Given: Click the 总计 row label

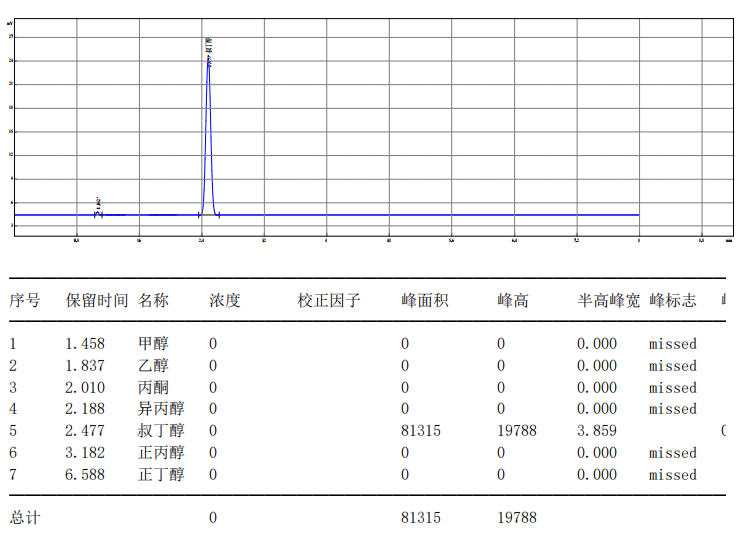Looking at the screenshot, I should pyautogui.click(x=25, y=518).
